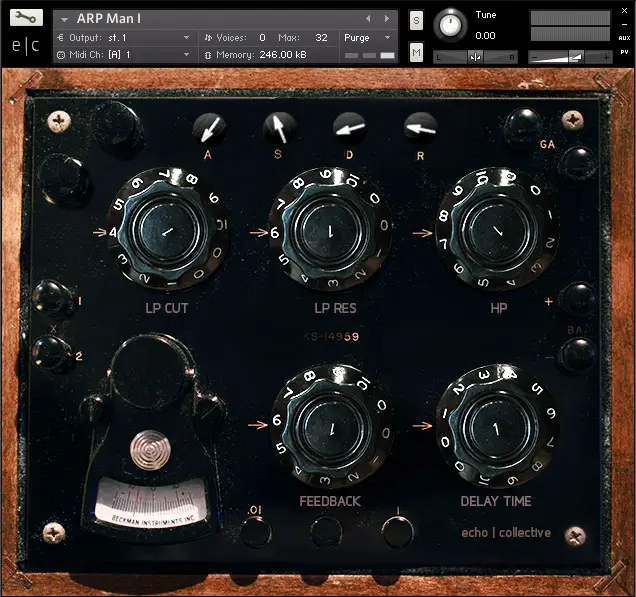Mute the instrument with the M button
The height and width of the screenshot is (597, 636).
click(416, 52)
